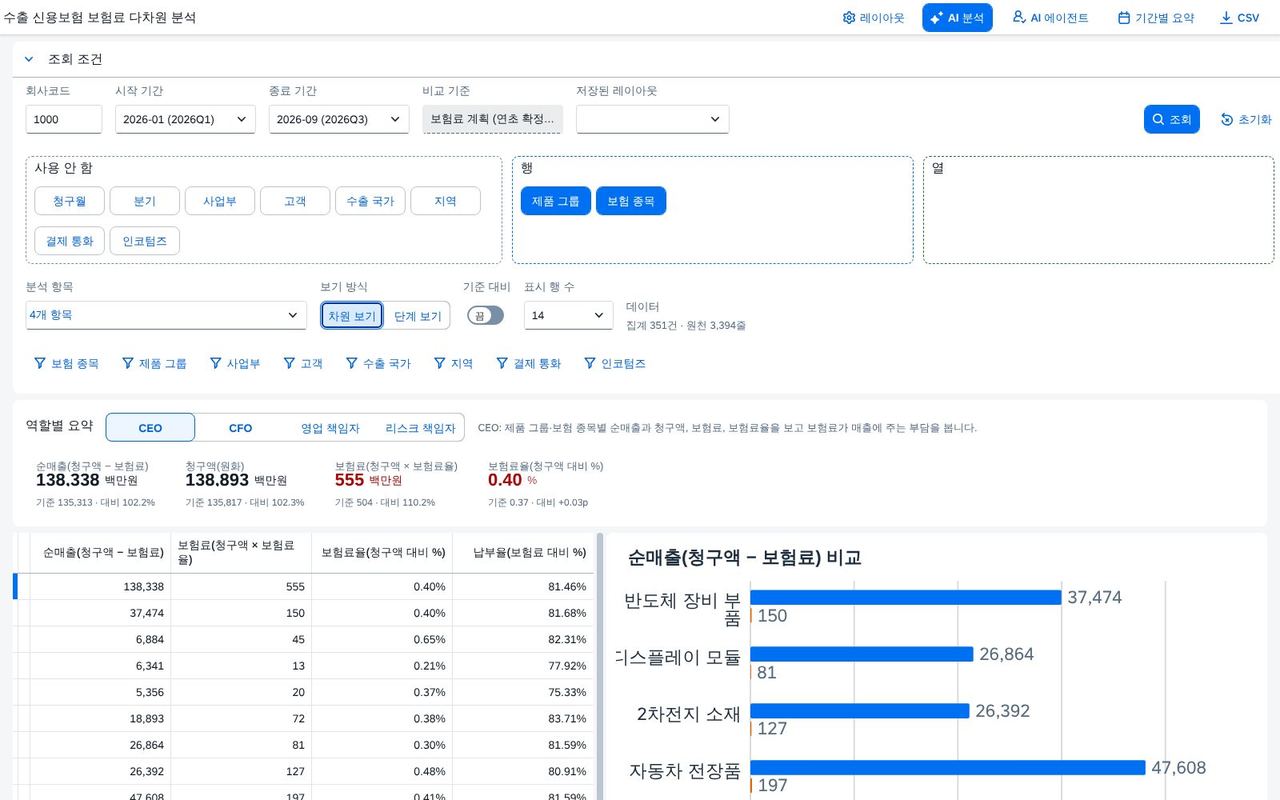
Task: Open the 저장된 레이아웃 dropdown
Action: (652, 119)
